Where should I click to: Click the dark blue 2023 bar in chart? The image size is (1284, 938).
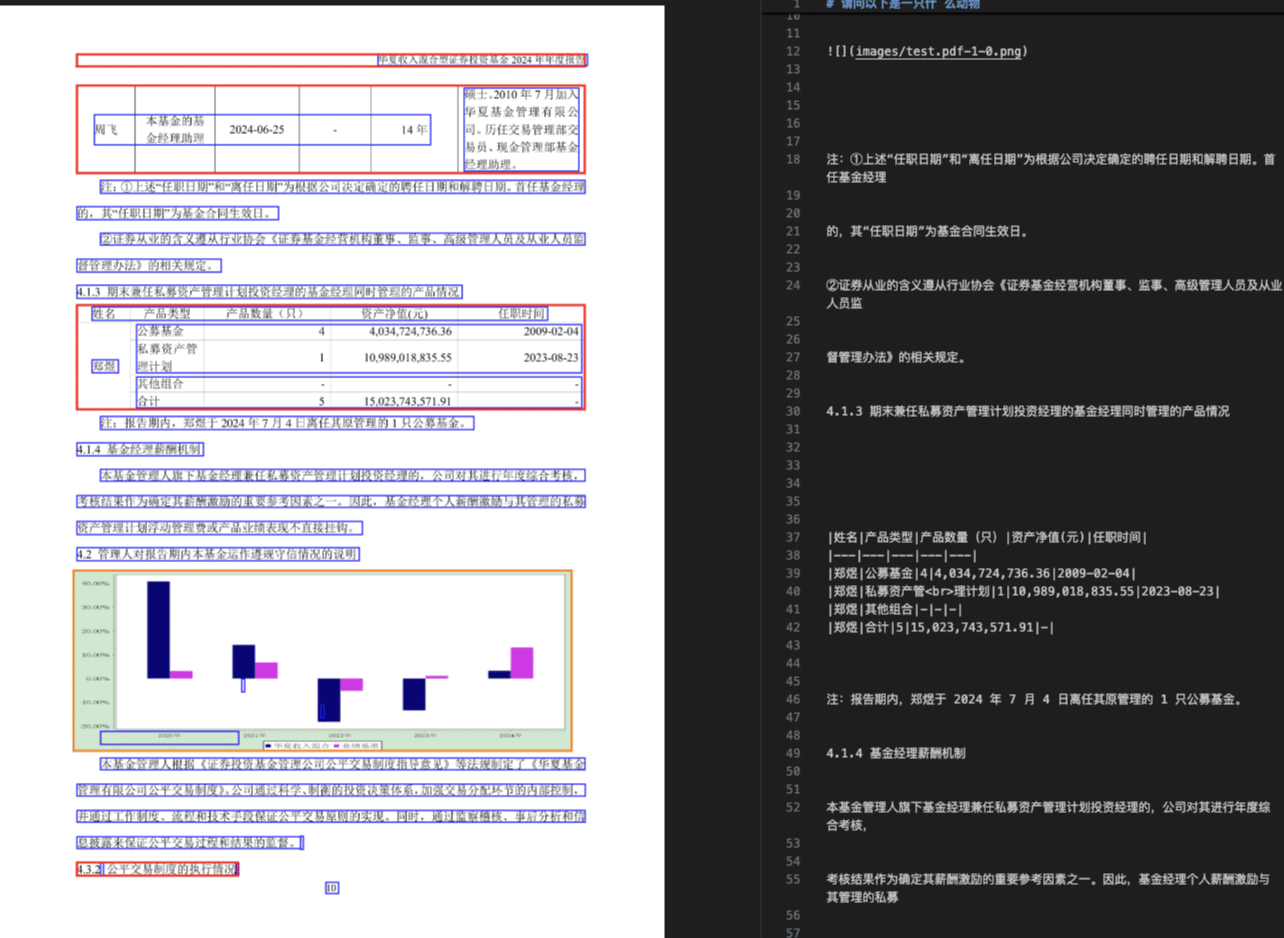click(x=414, y=694)
